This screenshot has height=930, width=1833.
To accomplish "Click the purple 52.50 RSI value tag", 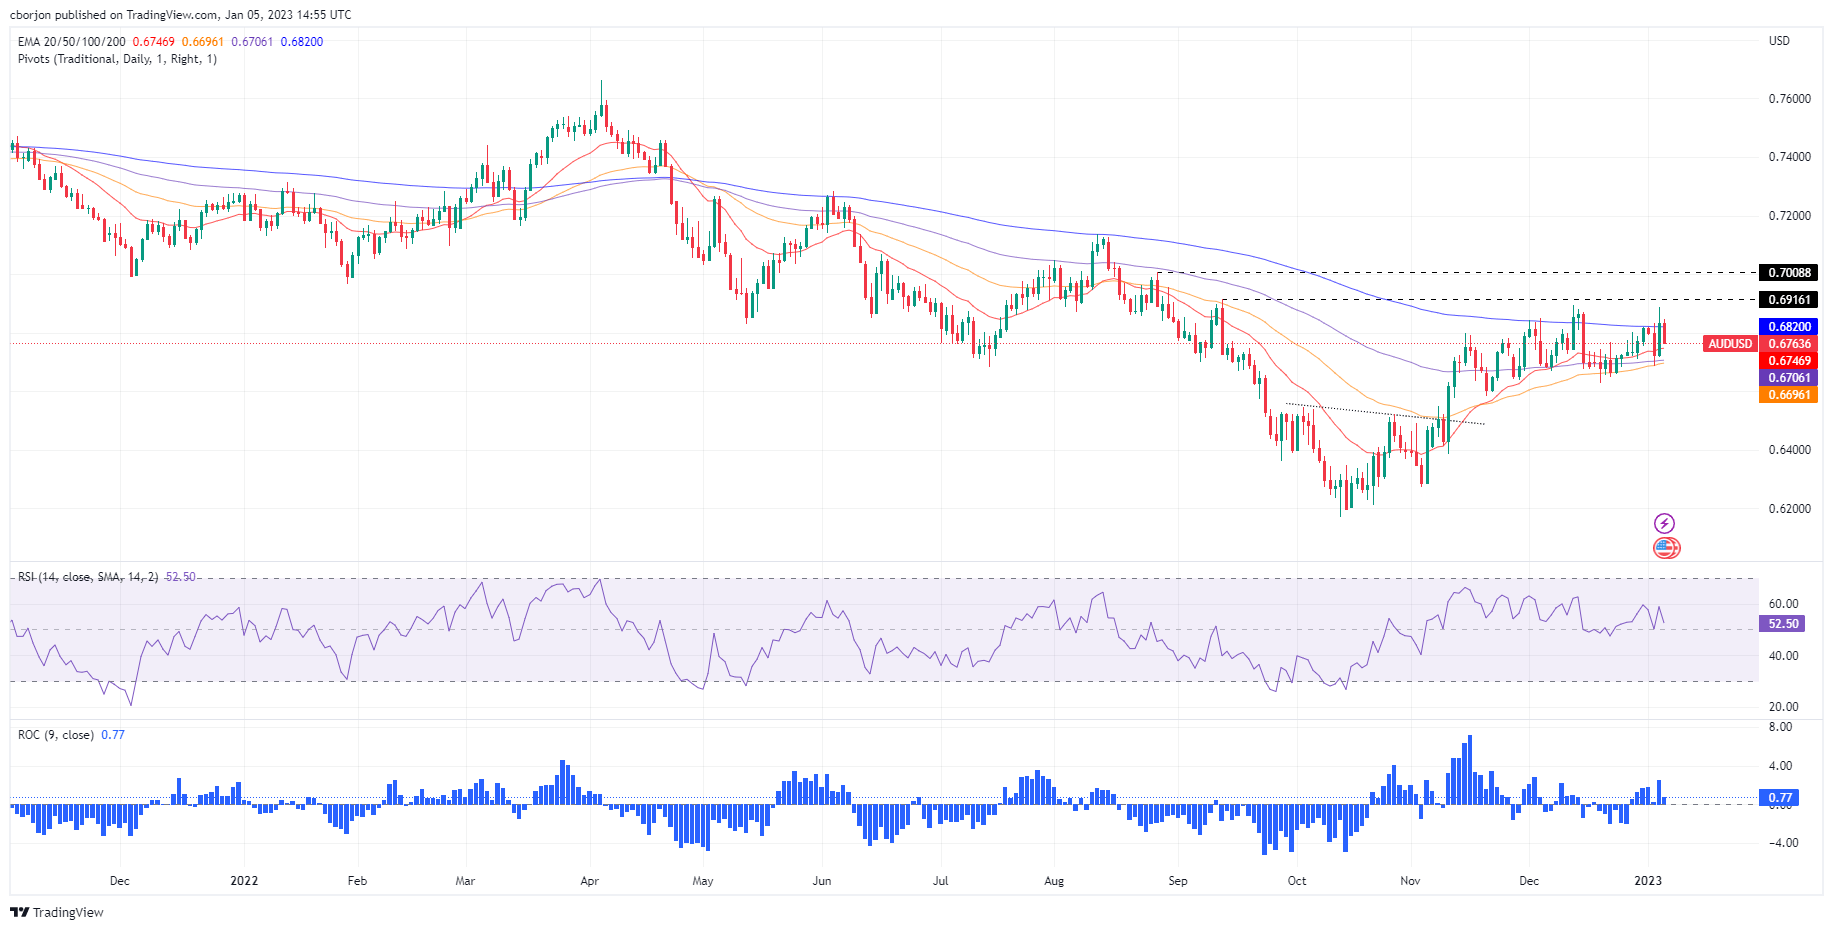I will (1782, 624).
